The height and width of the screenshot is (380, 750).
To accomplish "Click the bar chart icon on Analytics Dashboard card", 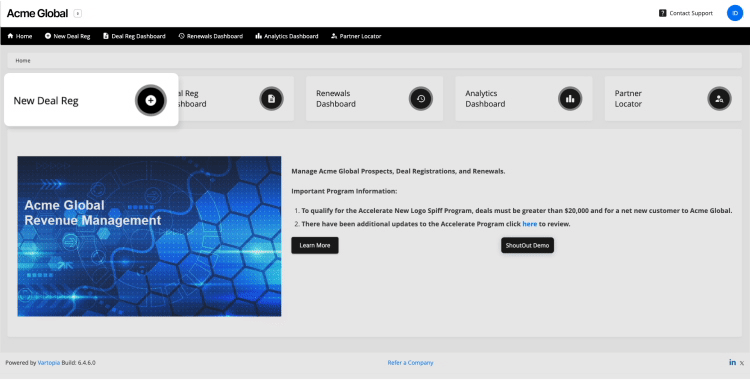I will coord(570,99).
